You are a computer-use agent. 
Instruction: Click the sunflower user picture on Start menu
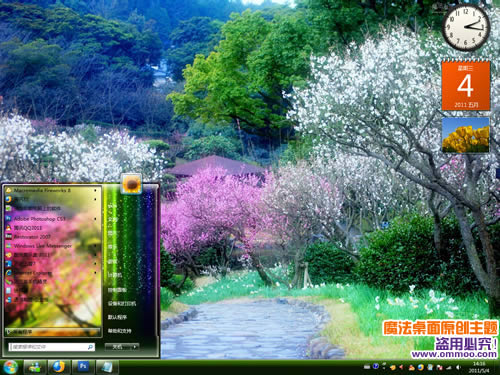[131, 183]
